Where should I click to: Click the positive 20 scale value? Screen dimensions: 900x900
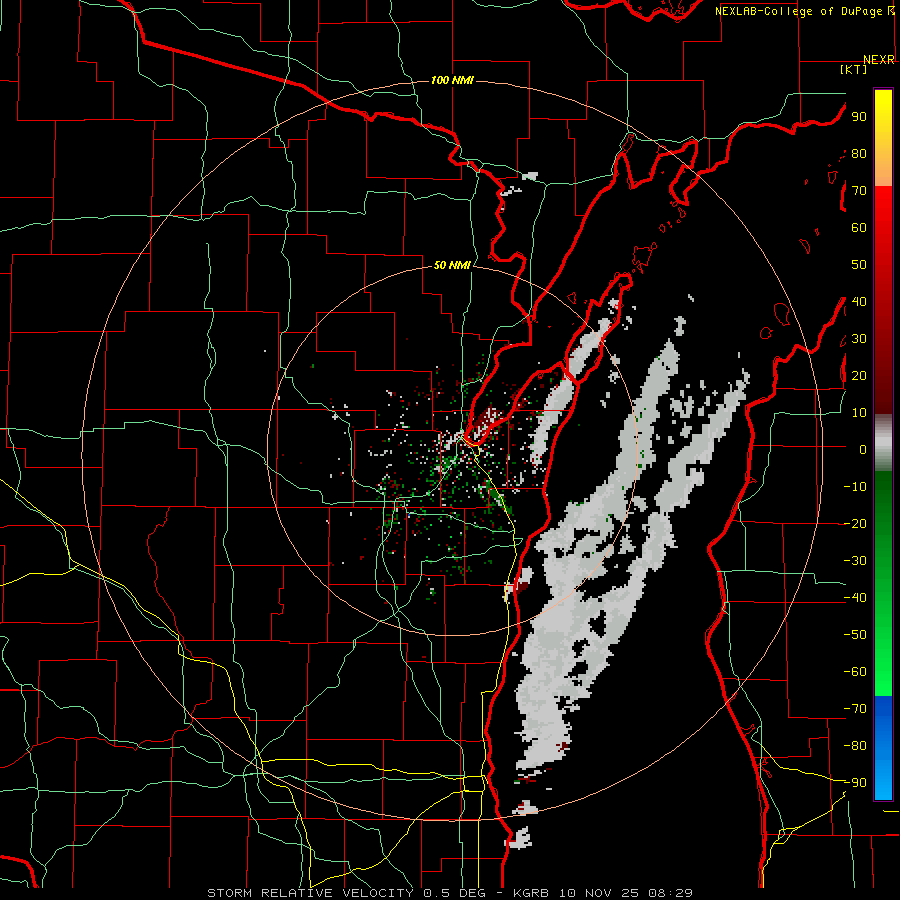click(859, 375)
